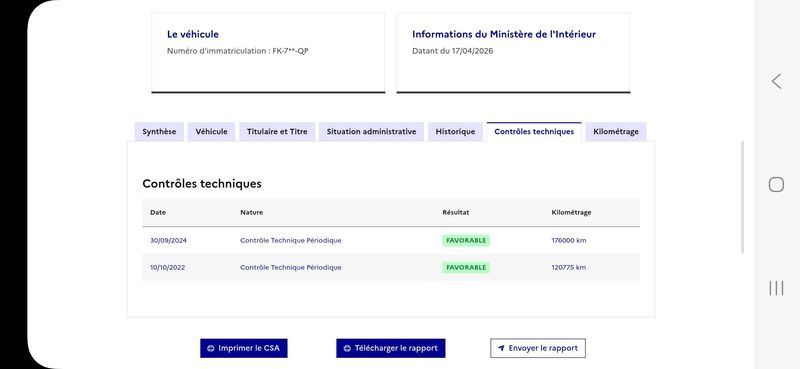The width and height of the screenshot is (800, 369).
Task: Click the Imprimer le CSA button
Action: 243,348
